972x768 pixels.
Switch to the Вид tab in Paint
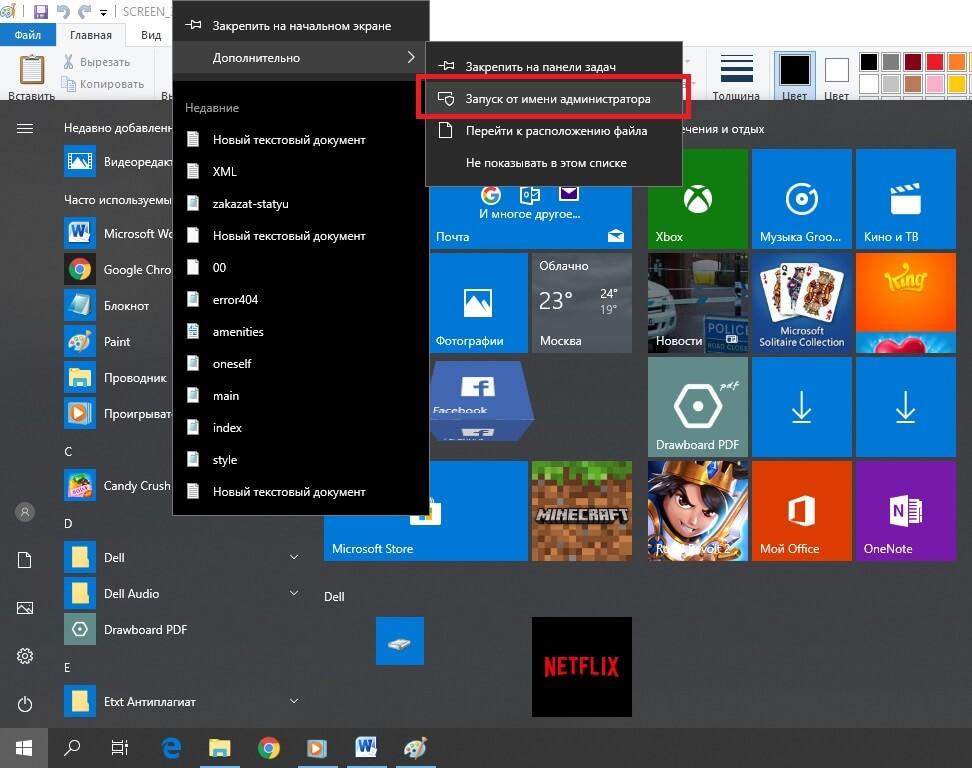[151, 35]
